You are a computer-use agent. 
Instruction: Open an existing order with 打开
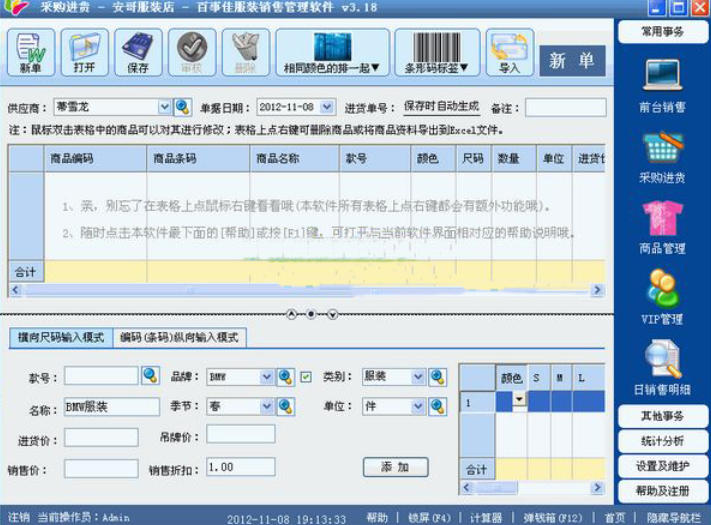click(x=85, y=52)
